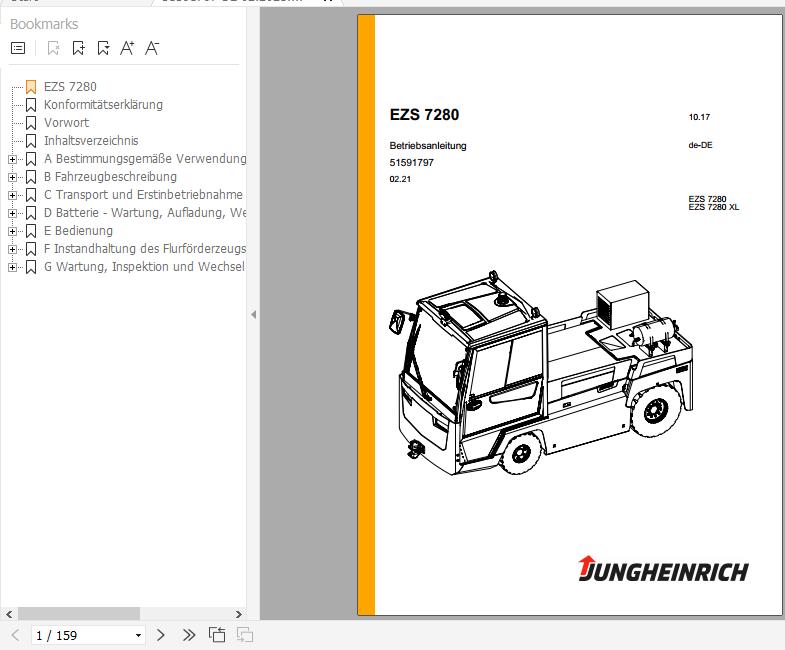Click the date 02.21 on page
The image size is (785, 650).
pos(400,179)
